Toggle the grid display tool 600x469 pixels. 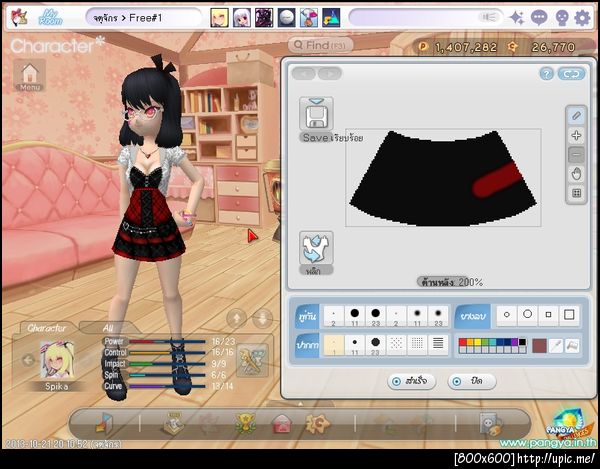click(x=576, y=193)
